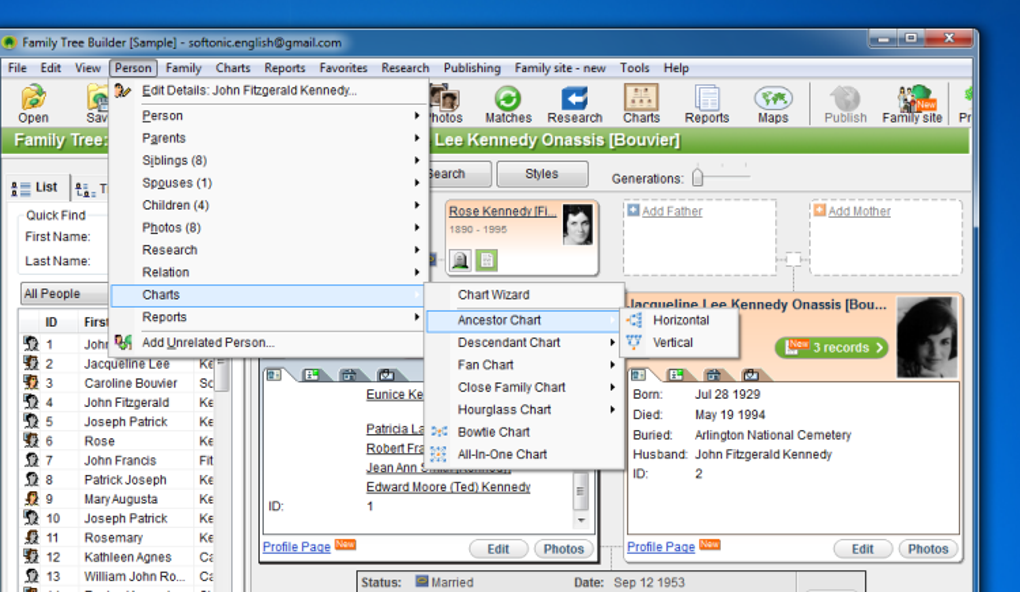Click the Rose Kennedy name link
This screenshot has width=1020, height=592.
click(502, 211)
